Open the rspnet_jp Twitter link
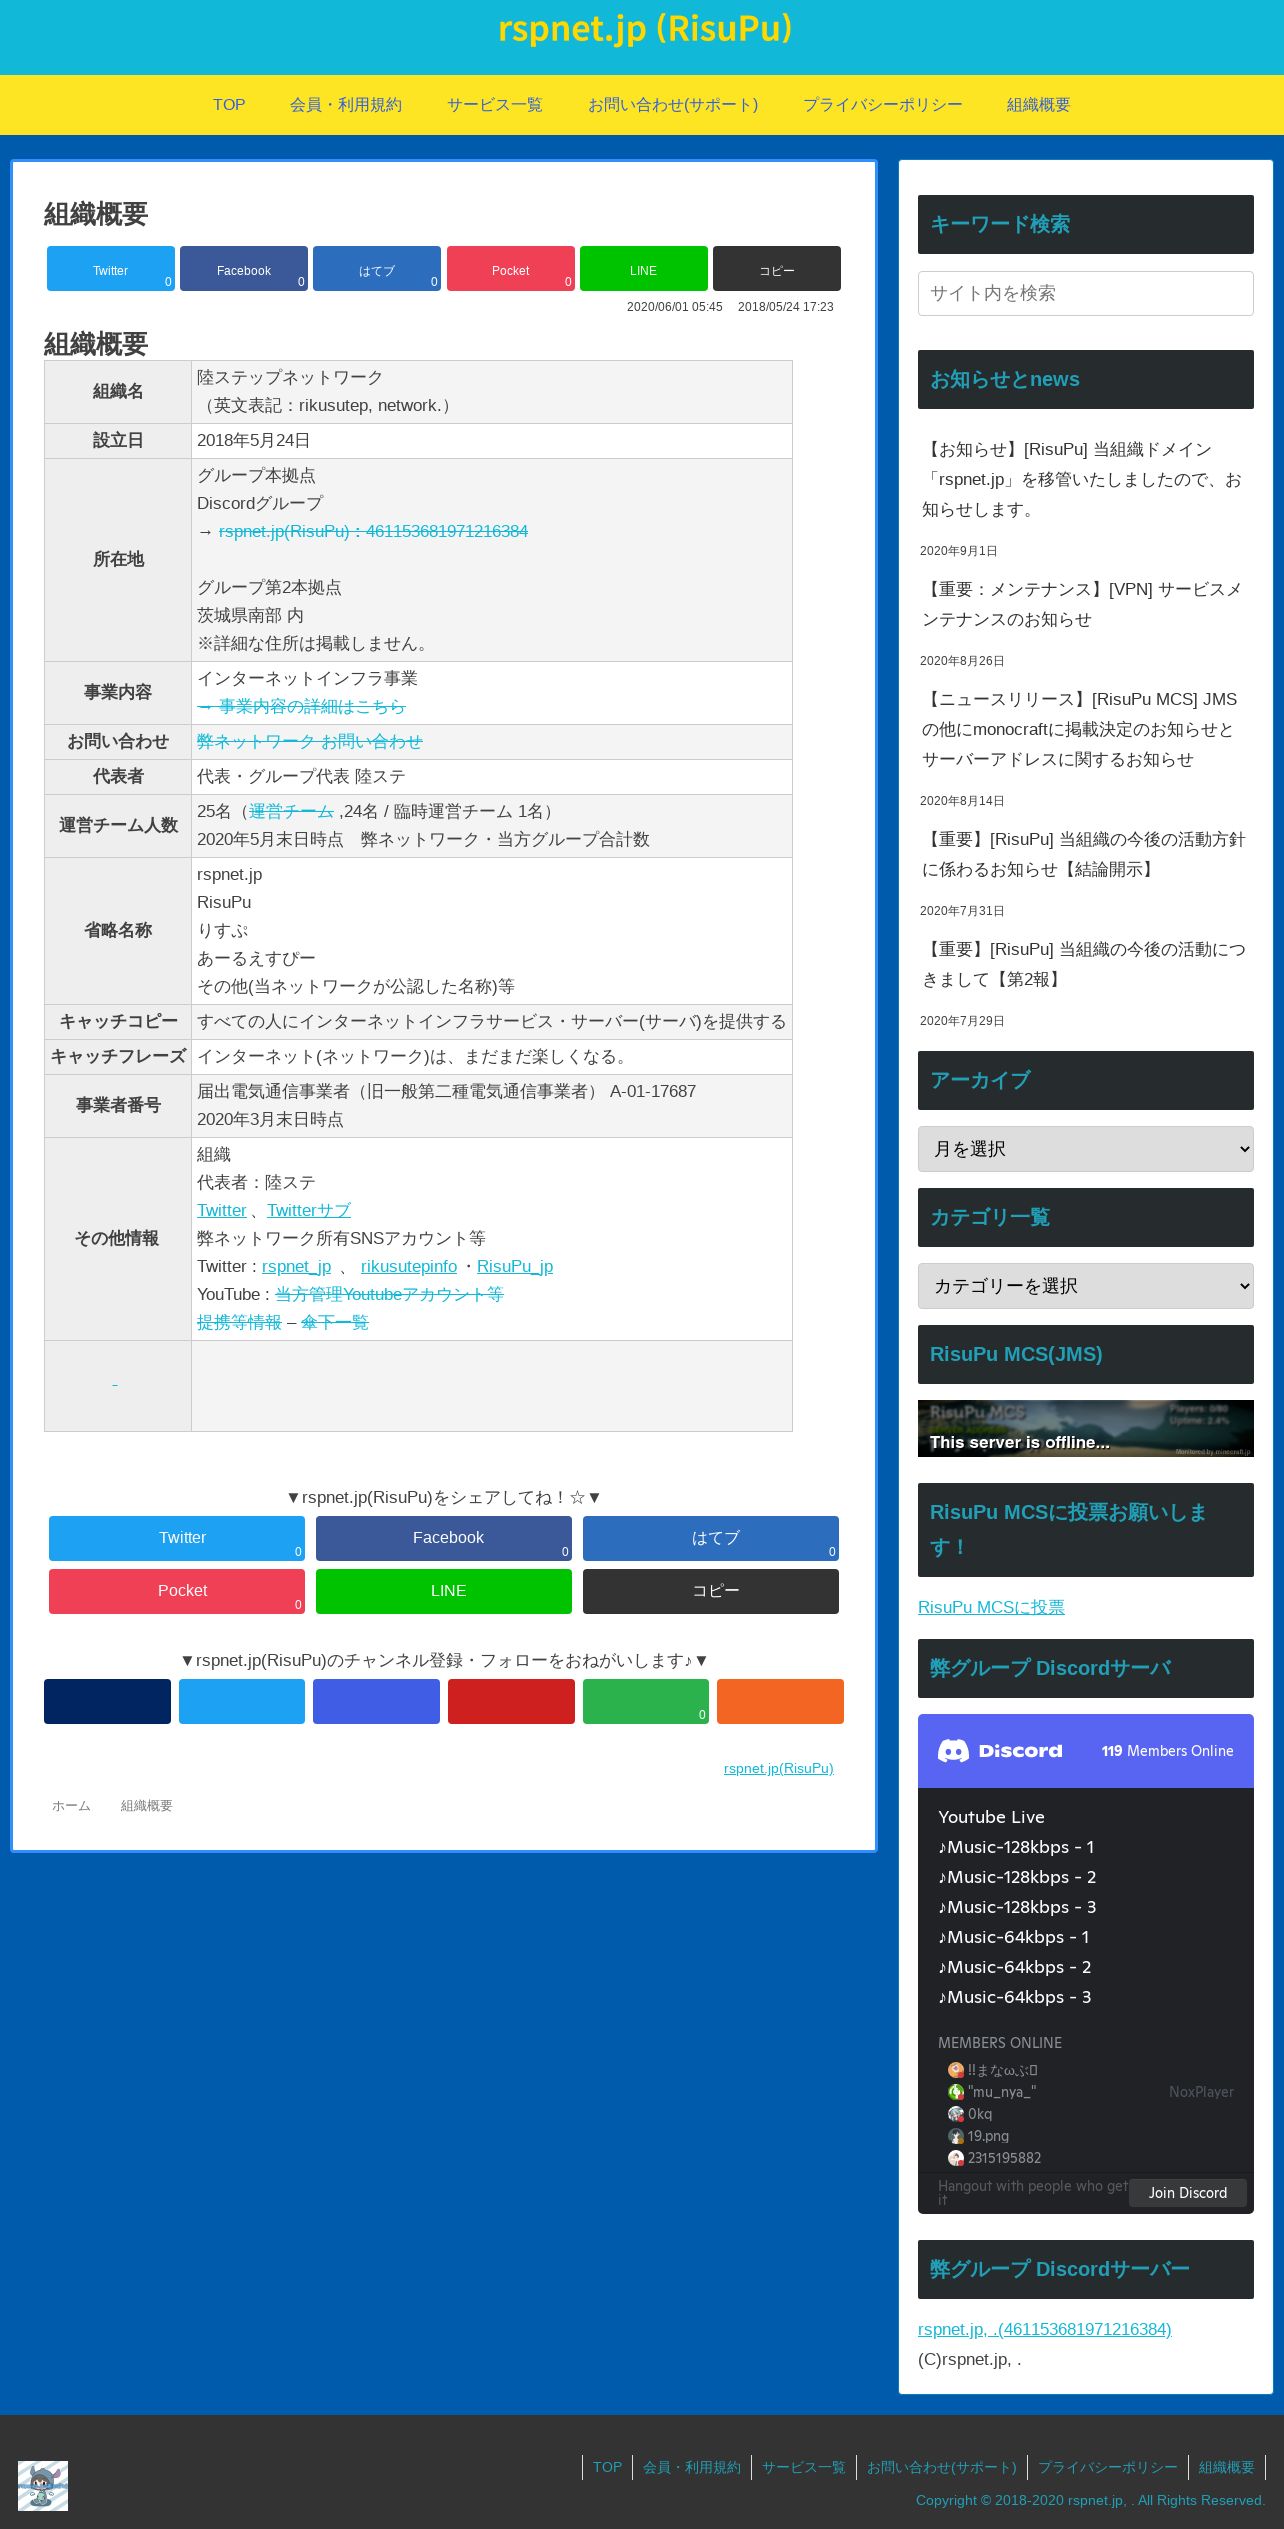 click(x=296, y=1266)
